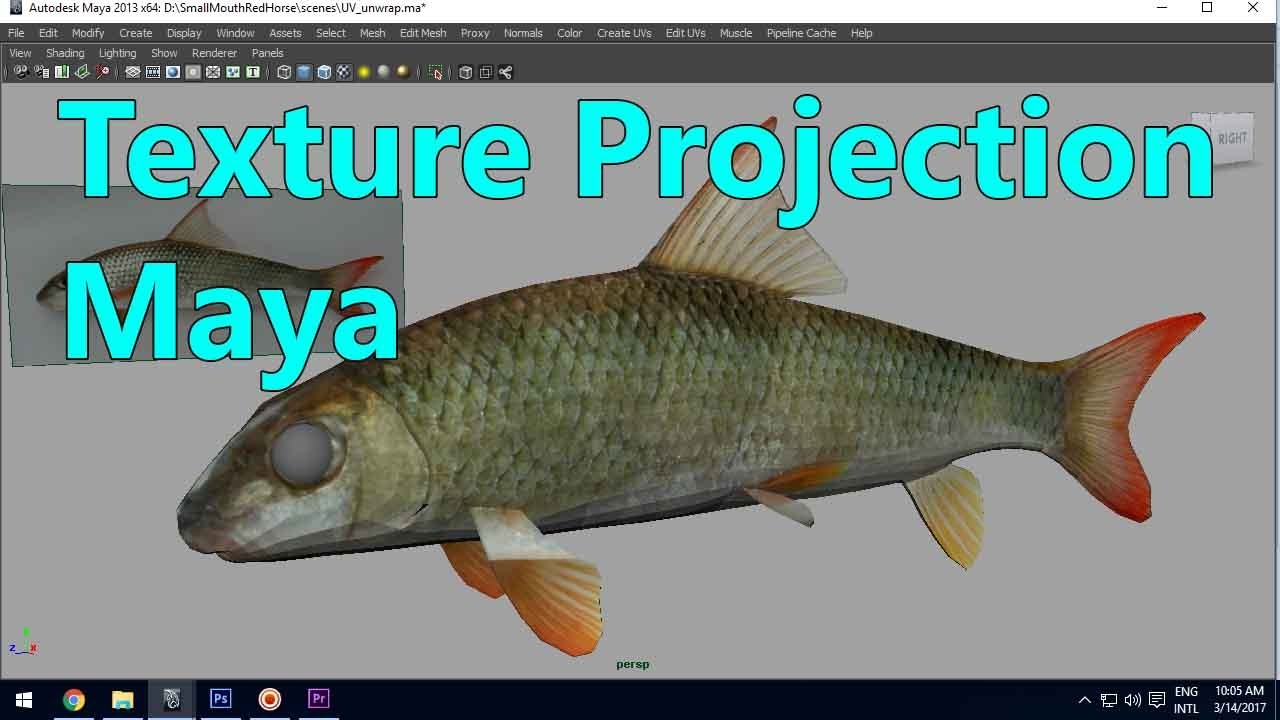Open the panel View menu
This screenshot has height=720, width=1280.
pos(20,53)
